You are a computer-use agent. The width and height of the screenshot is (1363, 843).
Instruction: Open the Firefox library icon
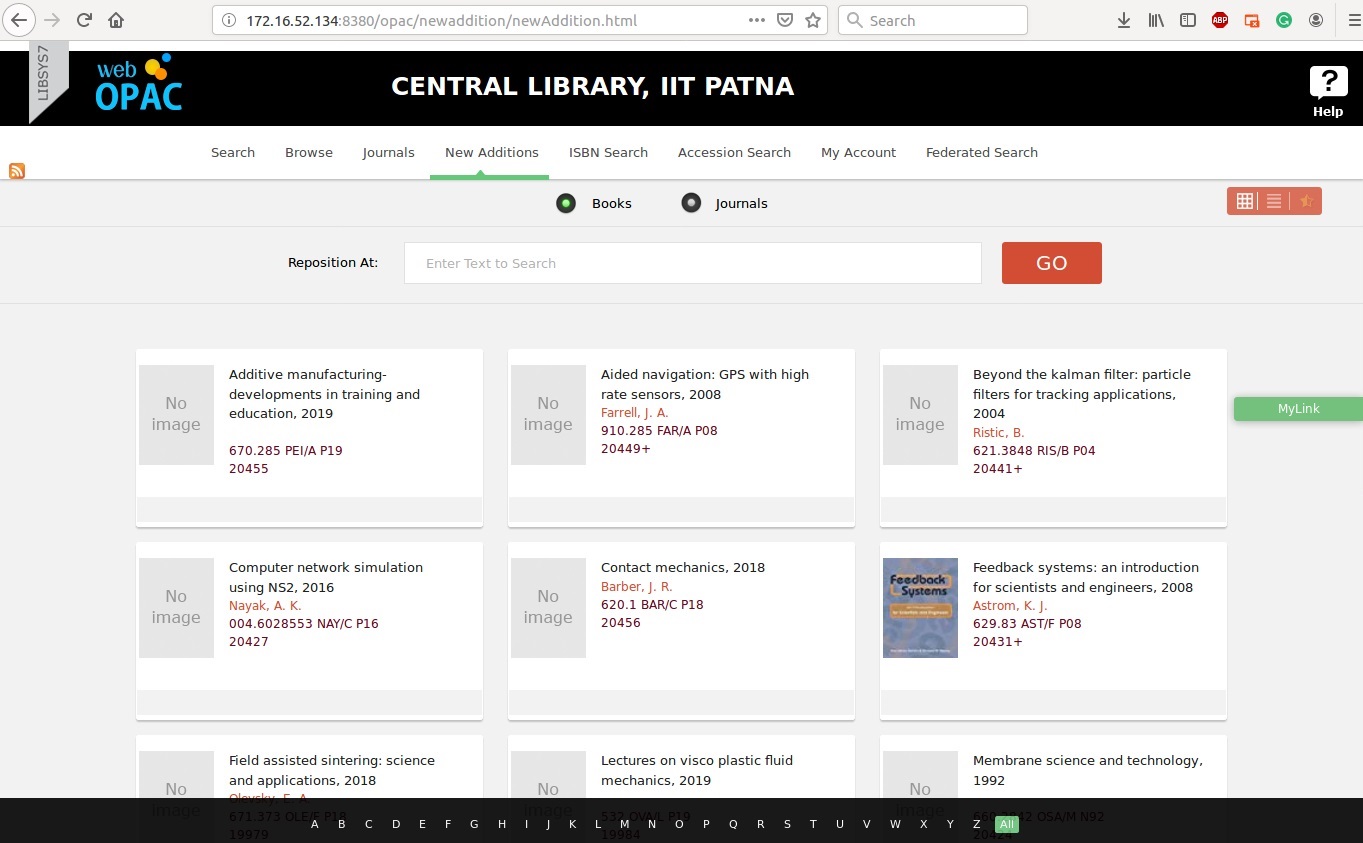1156,20
